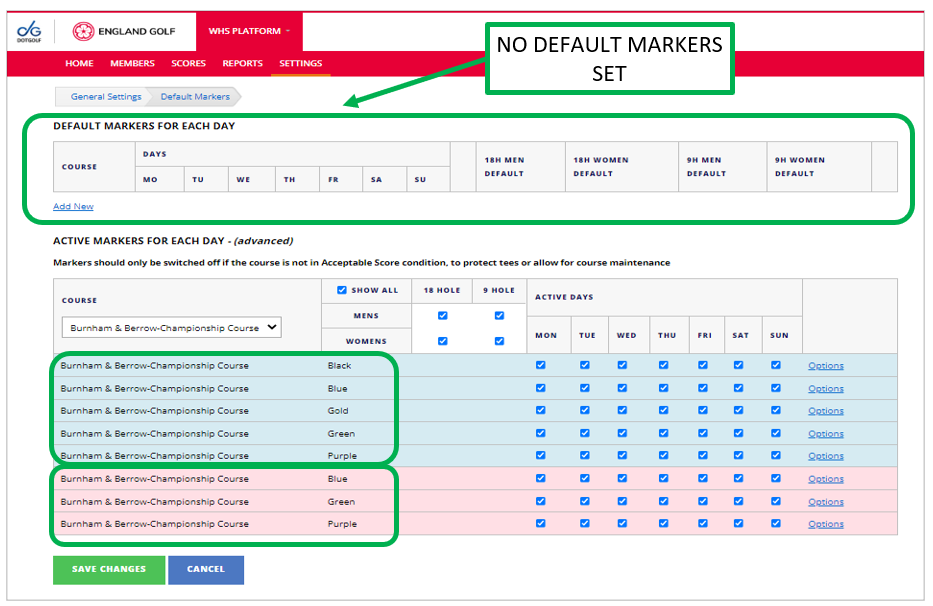The width and height of the screenshot is (933, 606).
Task: Open the Reports menu
Action: pos(242,63)
